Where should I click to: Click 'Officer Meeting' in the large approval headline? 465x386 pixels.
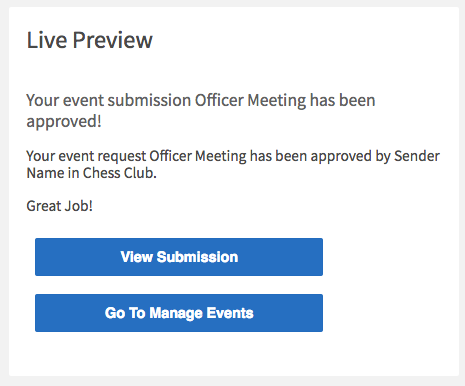(x=250, y=100)
